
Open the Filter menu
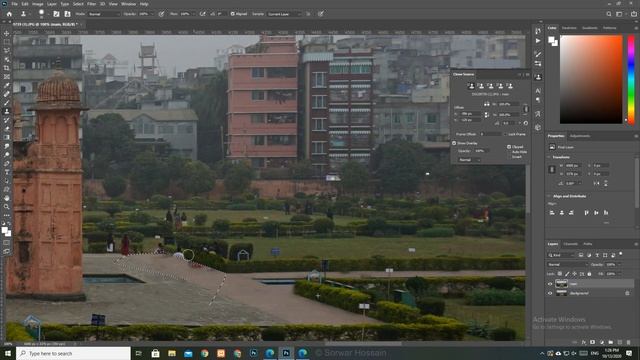pyautogui.click(x=91, y=4)
